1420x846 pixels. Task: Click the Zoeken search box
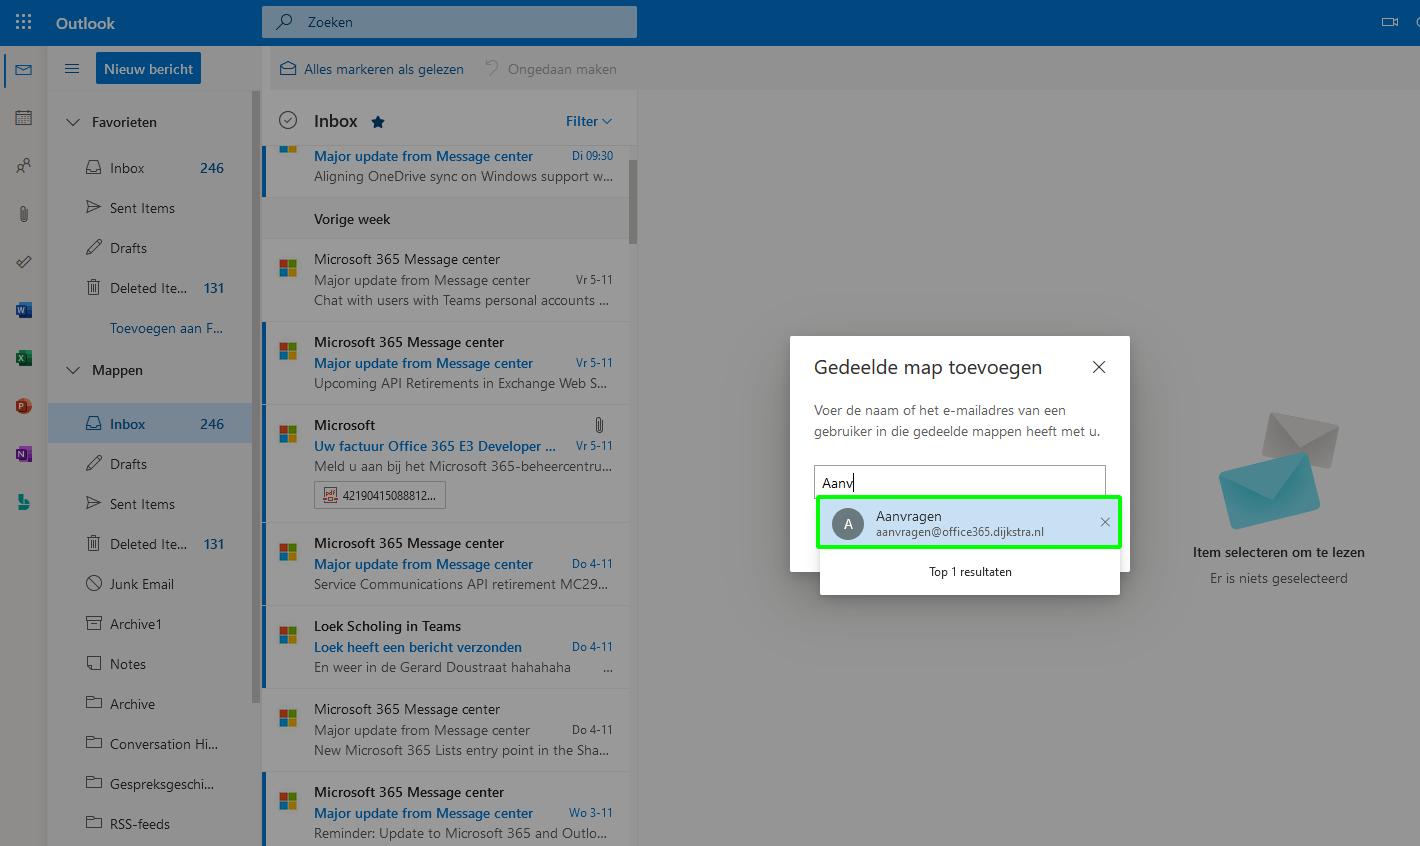[x=449, y=22]
